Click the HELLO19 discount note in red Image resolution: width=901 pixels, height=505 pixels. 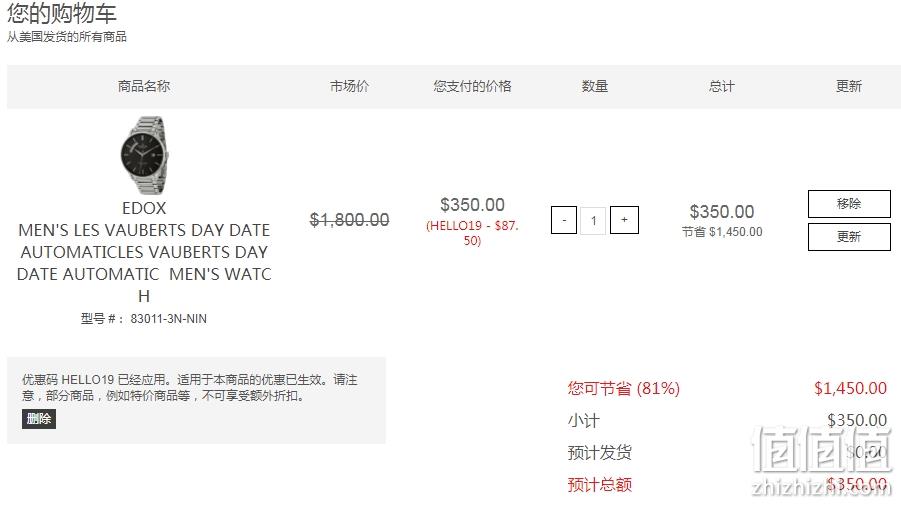point(472,233)
